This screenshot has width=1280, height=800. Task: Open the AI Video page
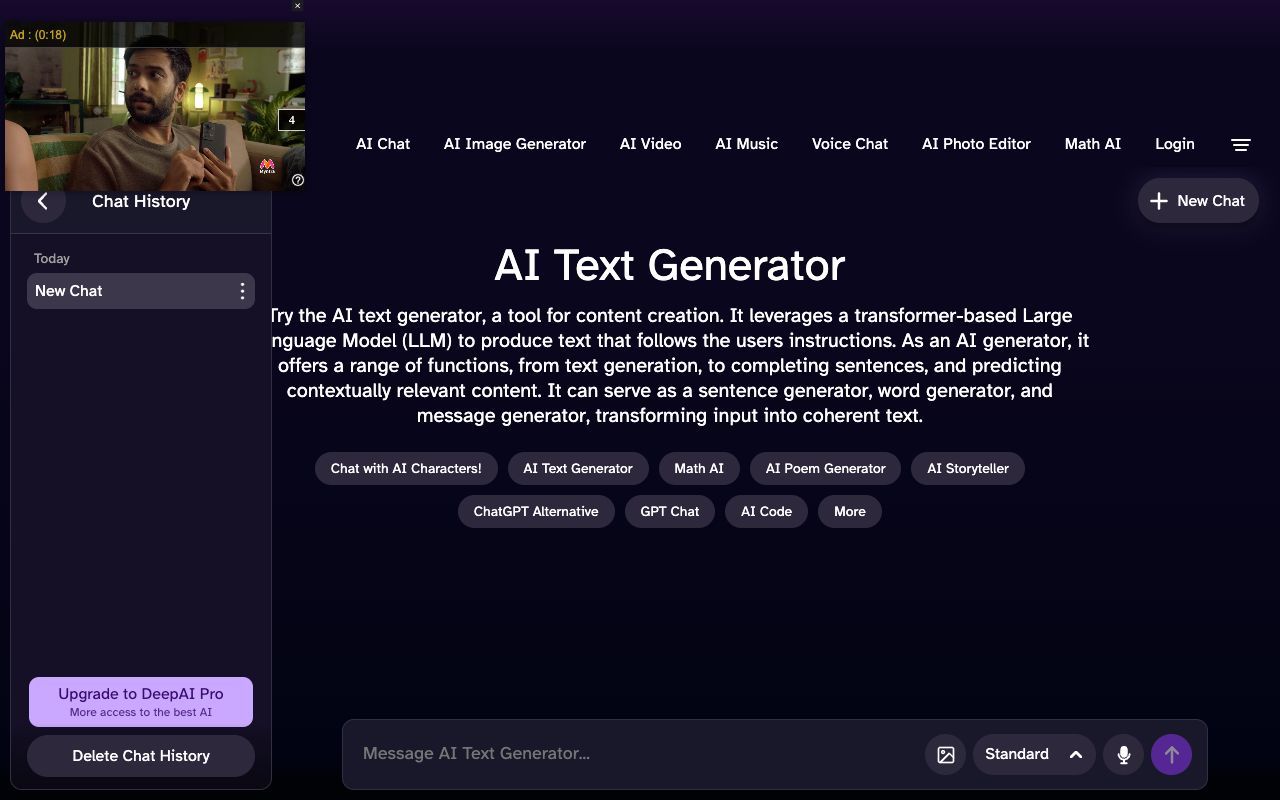point(651,144)
